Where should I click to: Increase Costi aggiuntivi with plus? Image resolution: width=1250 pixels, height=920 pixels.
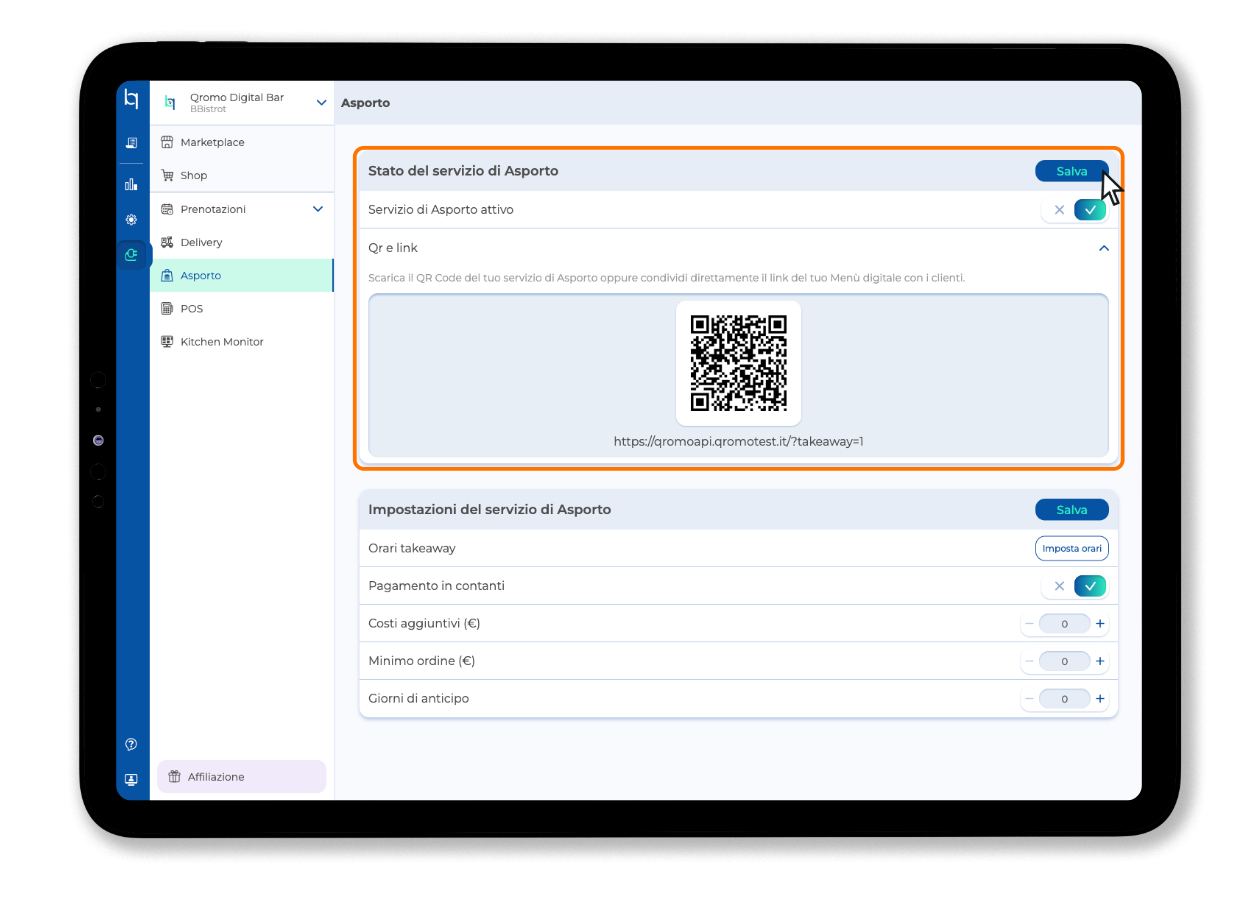(x=1100, y=624)
